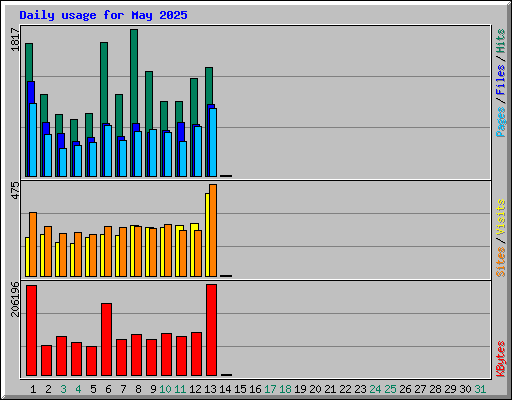Select the red KBytes bar for day 13
512x400 pixels.
211,330
